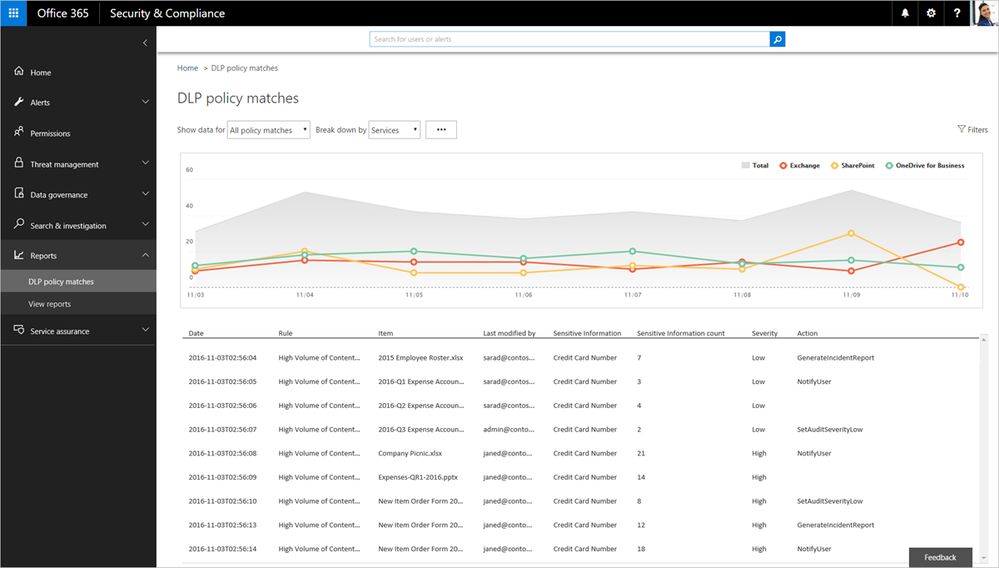
Task: Click the Home breadcrumb link
Action: pos(187,68)
